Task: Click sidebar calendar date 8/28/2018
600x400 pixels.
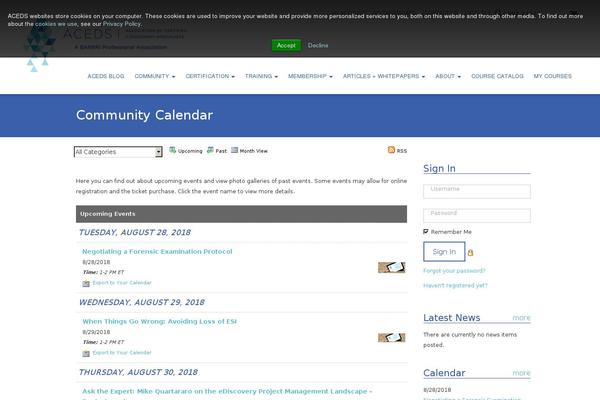Action: click(437, 390)
